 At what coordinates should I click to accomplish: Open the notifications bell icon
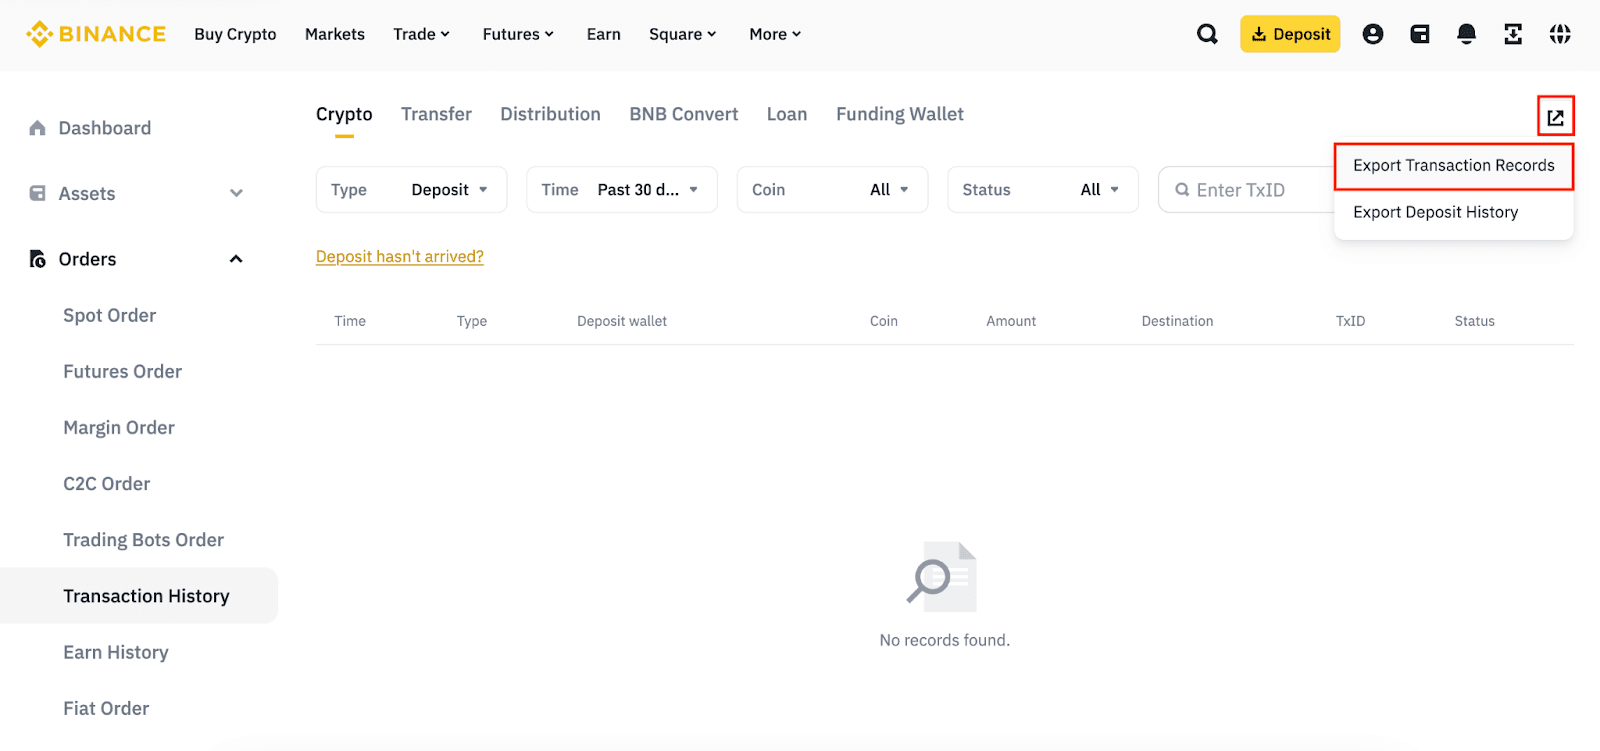[x=1466, y=34]
